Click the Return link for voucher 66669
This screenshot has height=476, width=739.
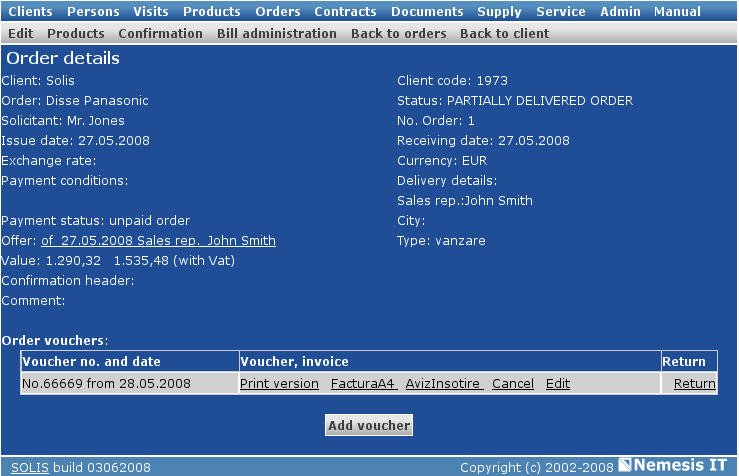click(694, 384)
